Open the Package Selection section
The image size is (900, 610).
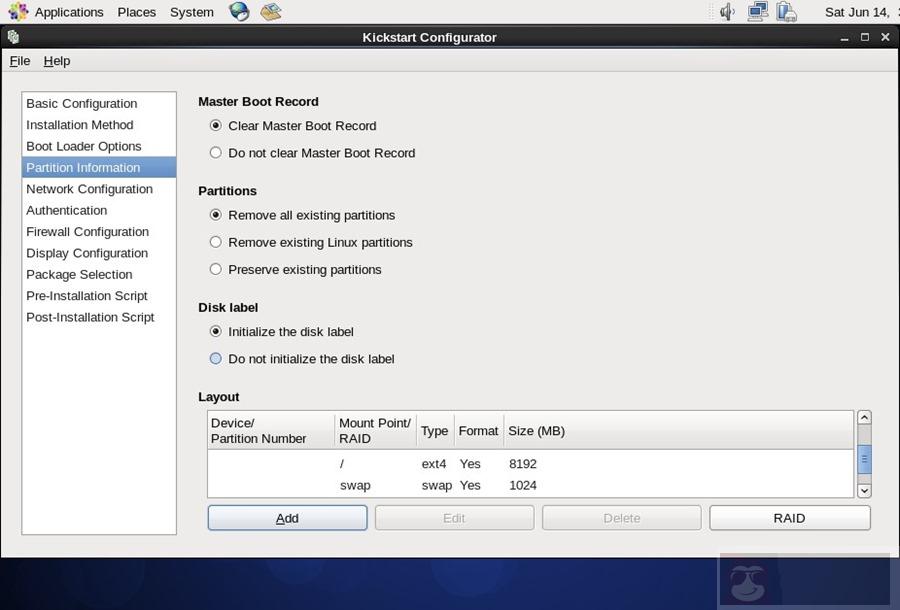point(79,274)
